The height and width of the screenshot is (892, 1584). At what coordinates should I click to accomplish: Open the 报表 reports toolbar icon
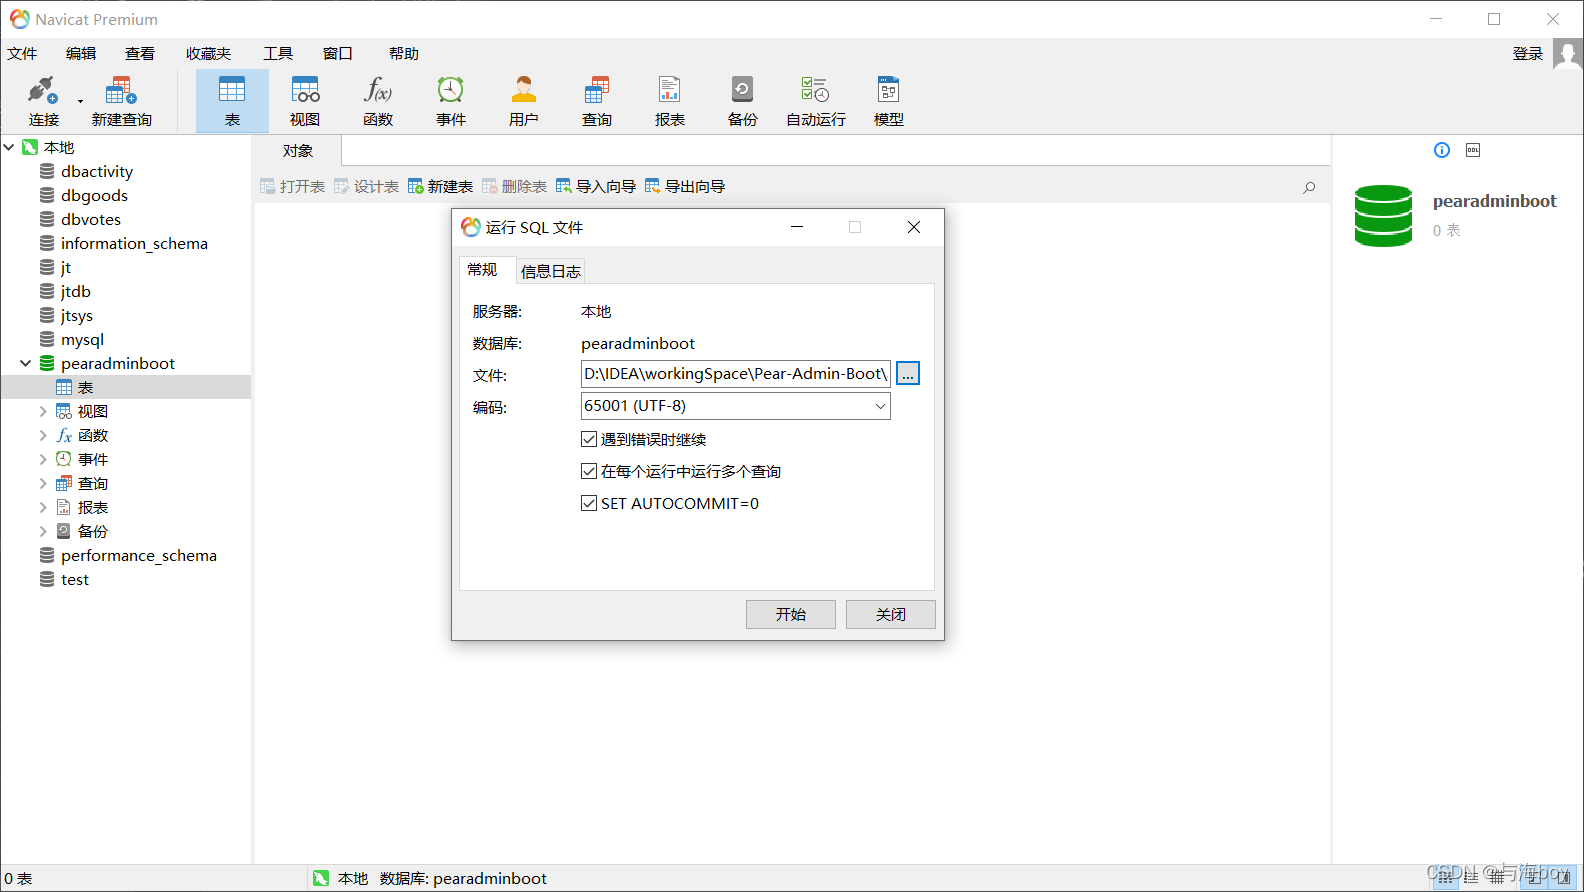[x=670, y=101]
